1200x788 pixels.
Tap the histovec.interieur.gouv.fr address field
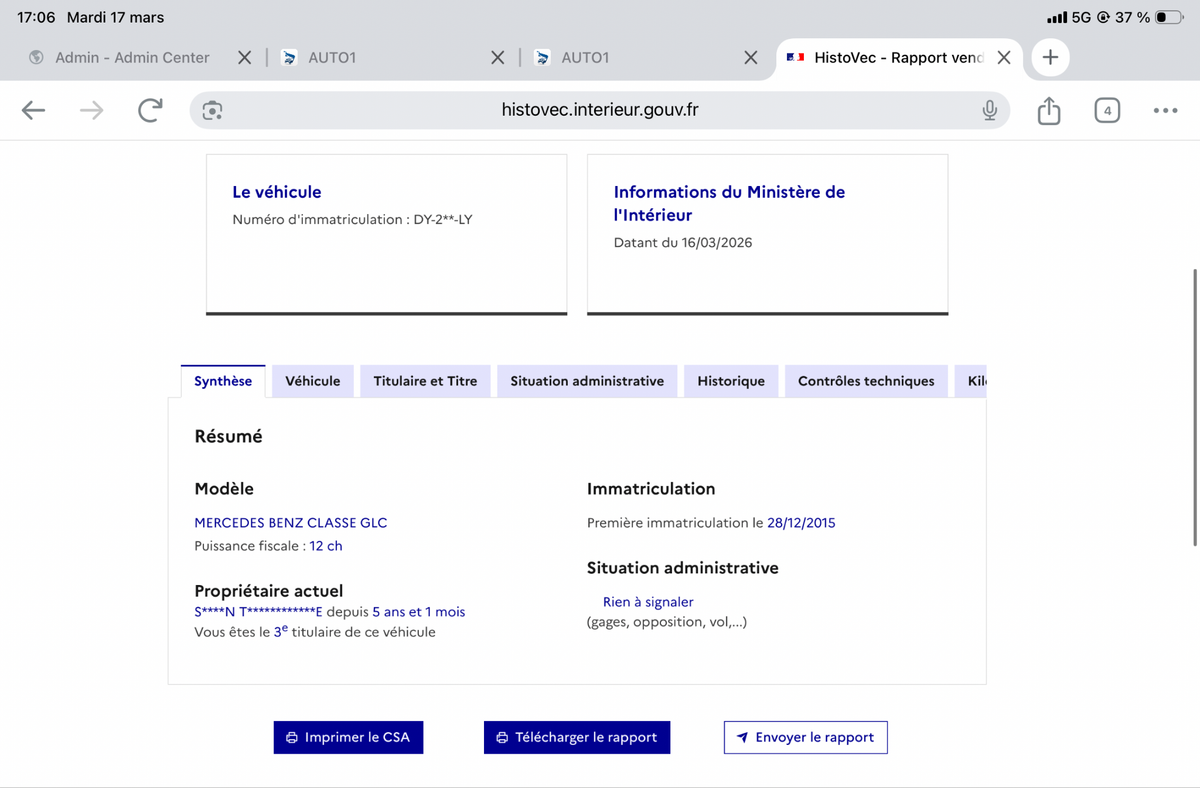point(600,110)
